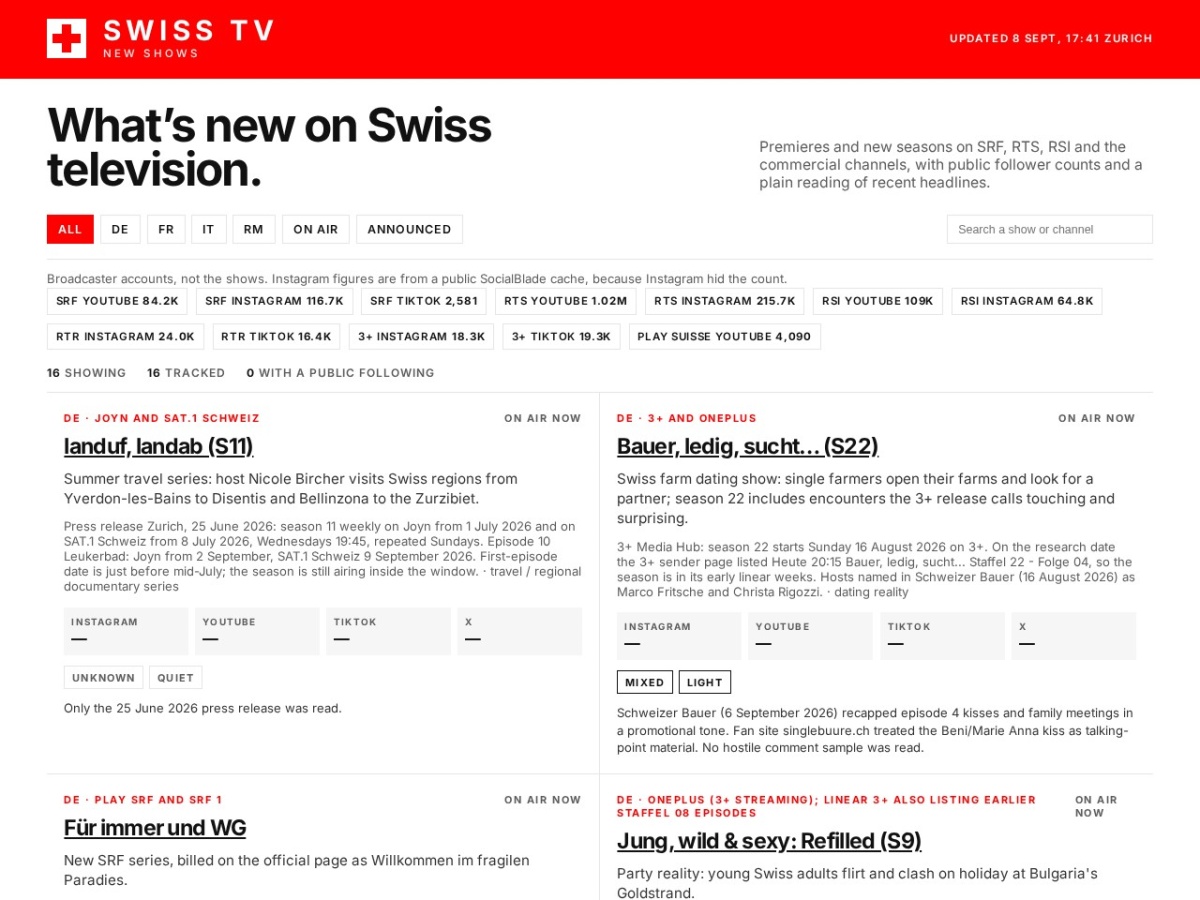The height and width of the screenshot is (900, 1200).
Task: Click the '16 SHOWING' counter
Action: tap(87, 373)
